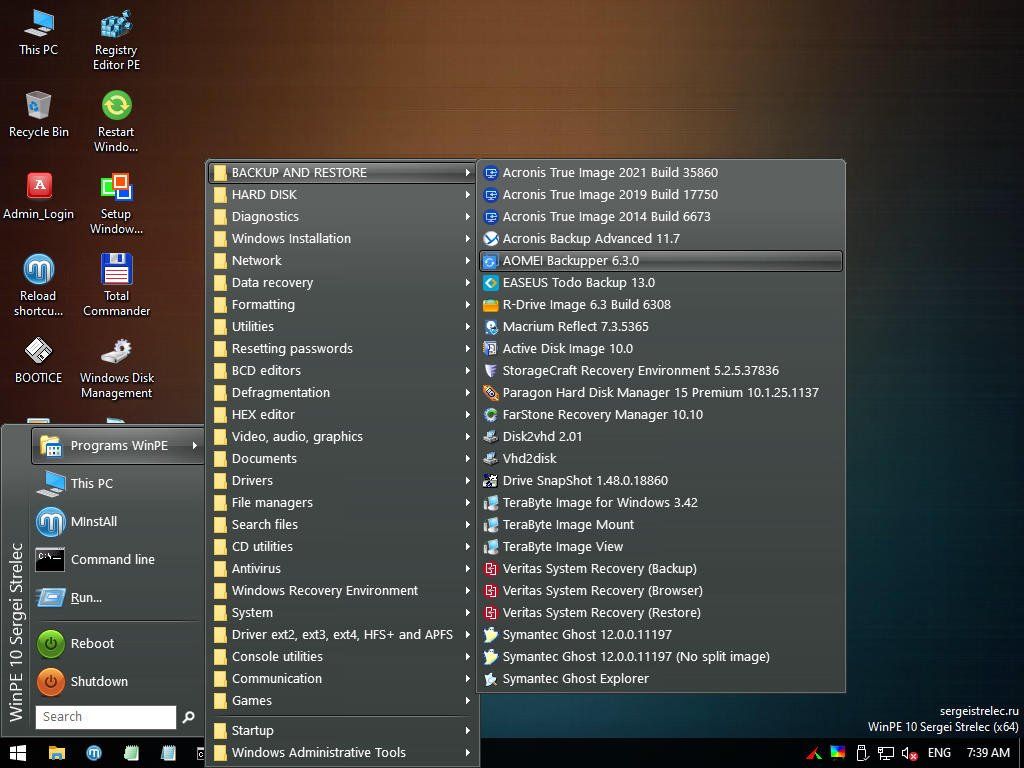Open File Explorer from the taskbar
The height and width of the screenshot is (768, 1024).
coord(57,753)
